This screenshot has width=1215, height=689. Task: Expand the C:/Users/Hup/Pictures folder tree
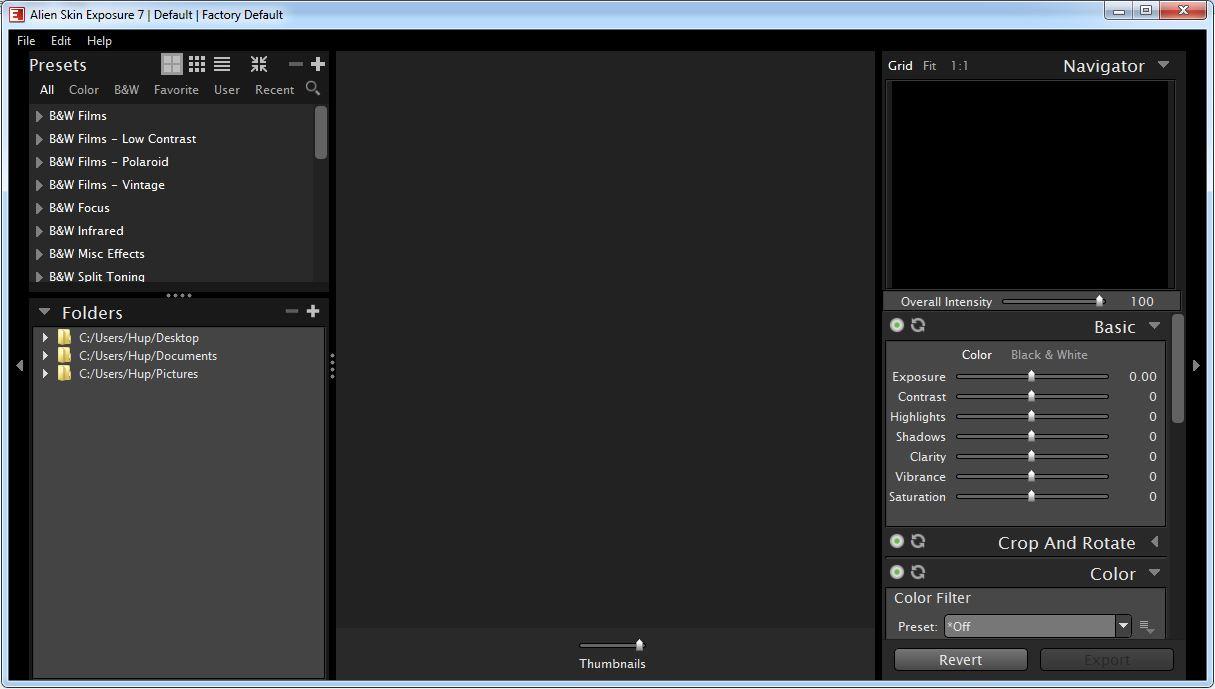(45, 374)
